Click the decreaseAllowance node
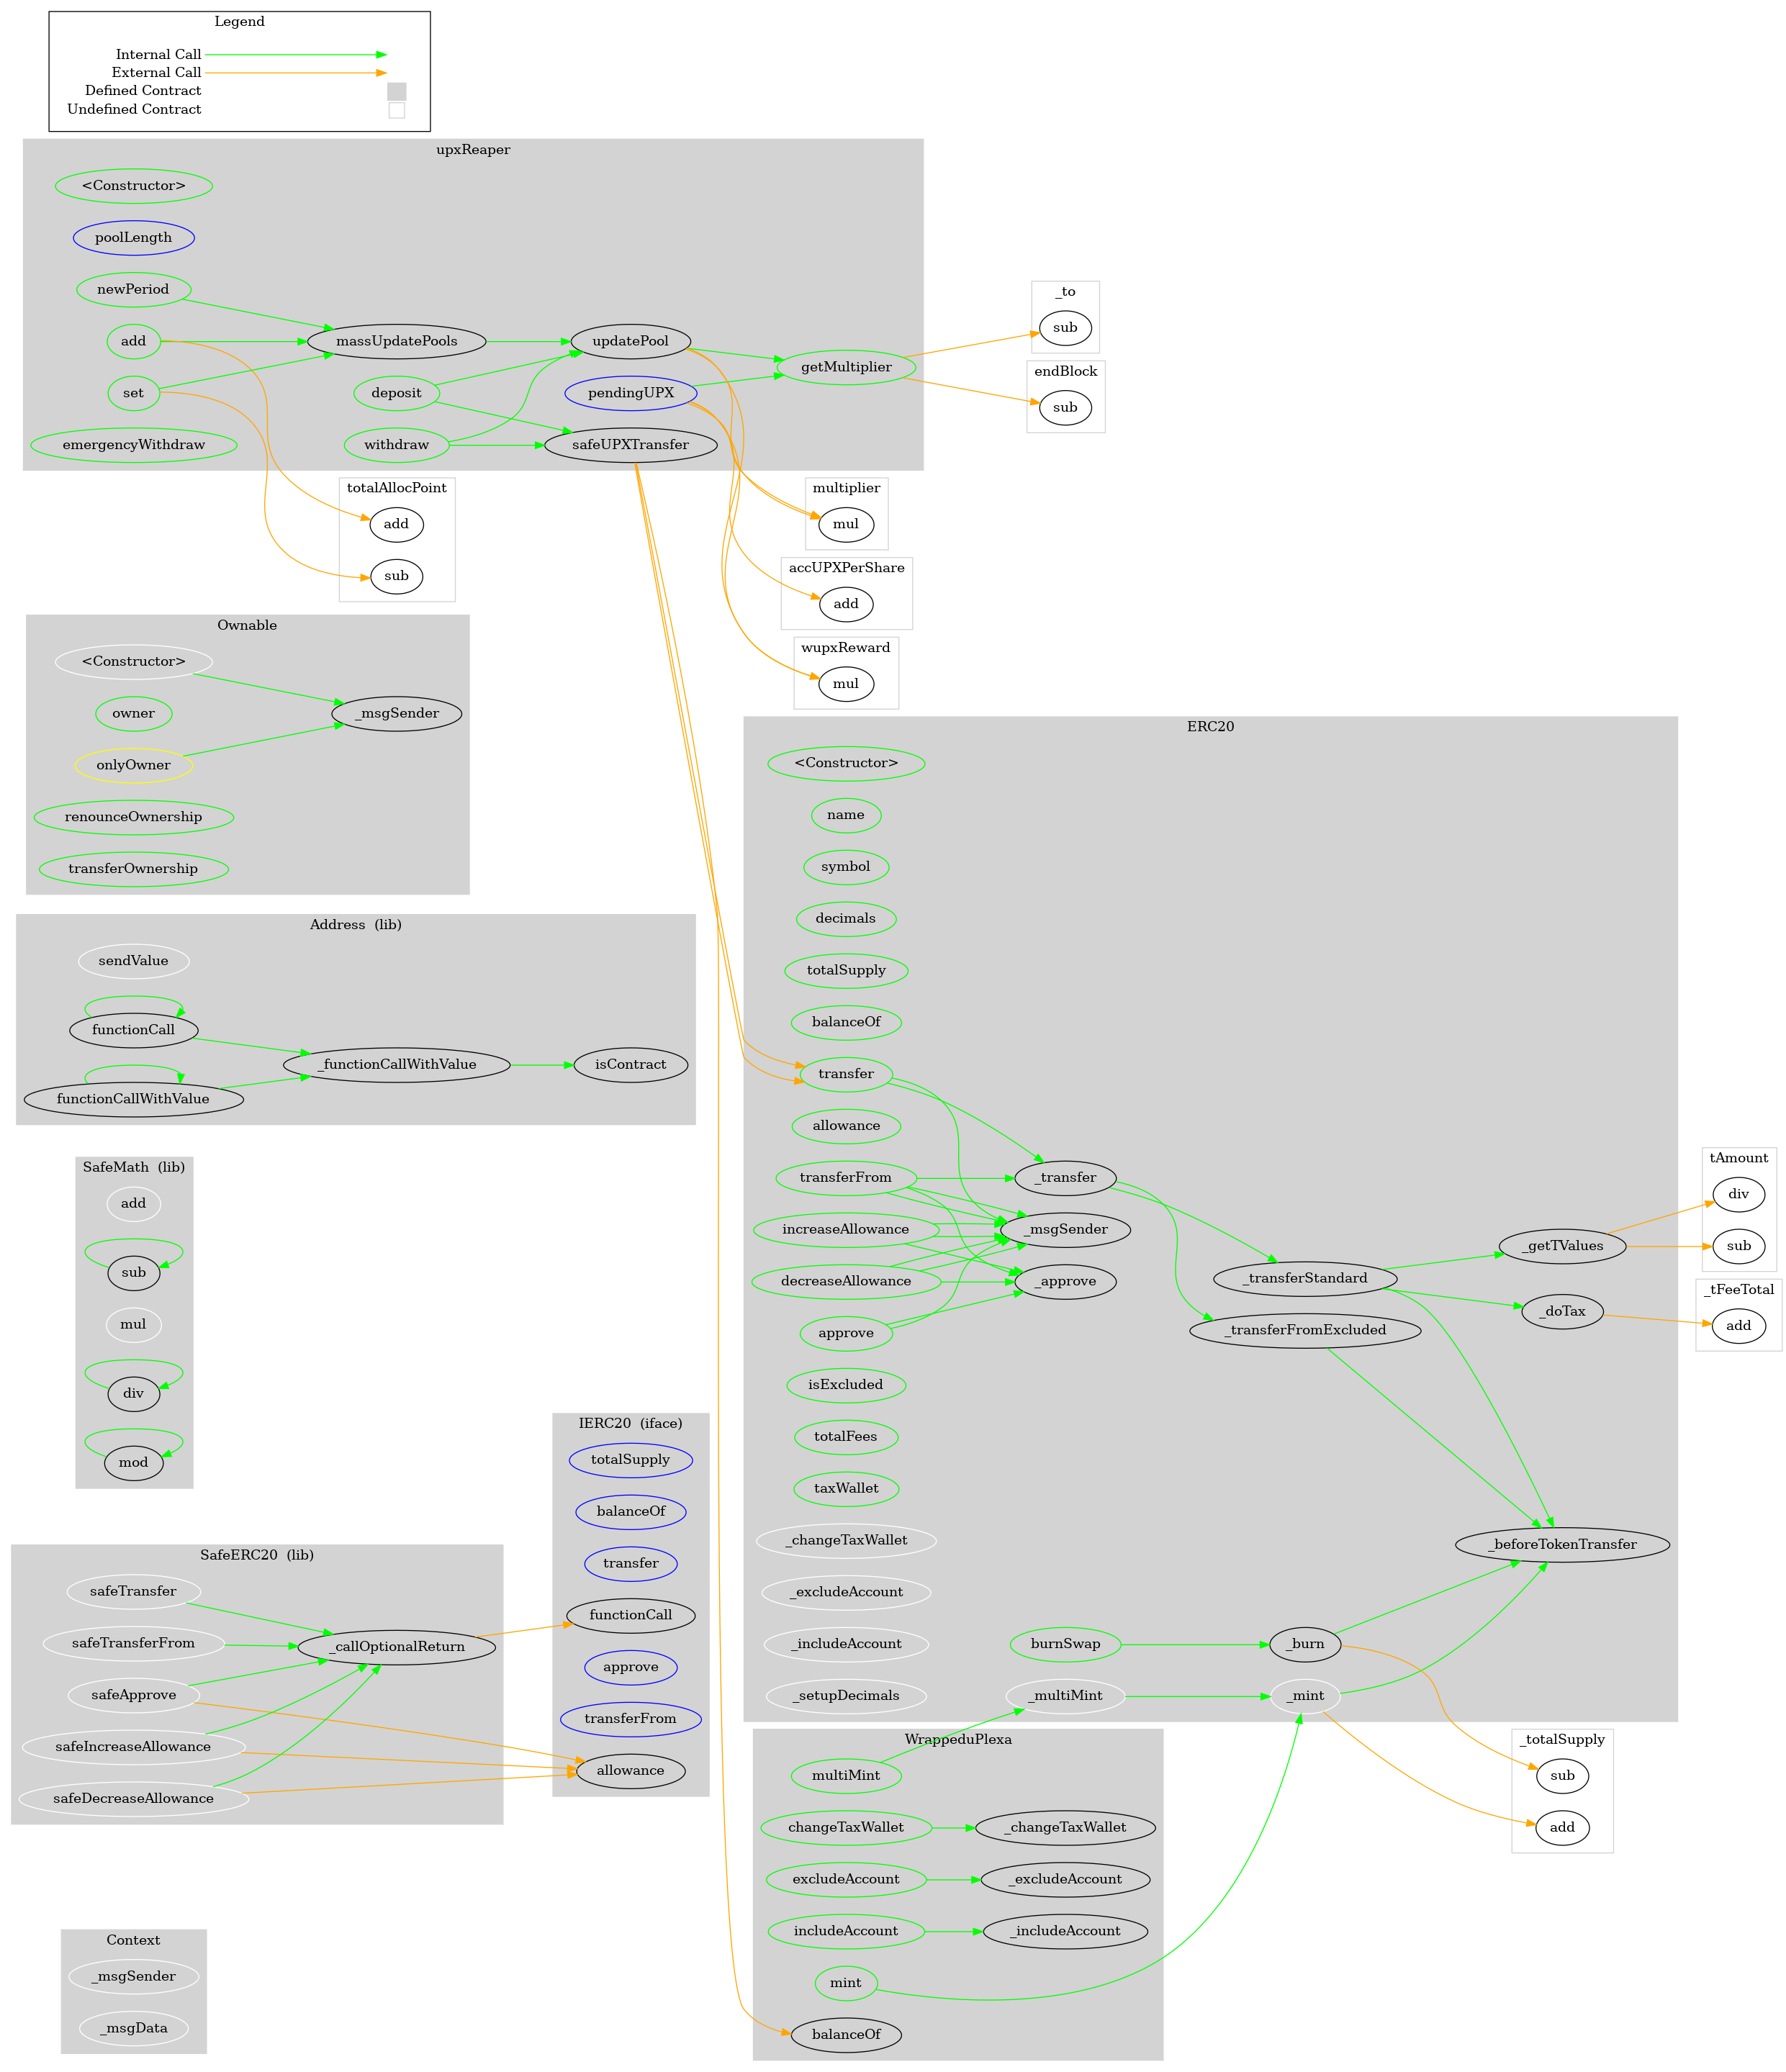Image resolution: width=1786 pixels, height=2072 pixels. (846, 1281)
